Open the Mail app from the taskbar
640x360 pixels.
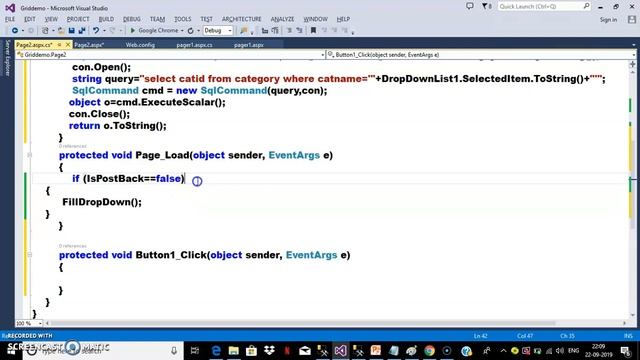click(x=305, y=351)
